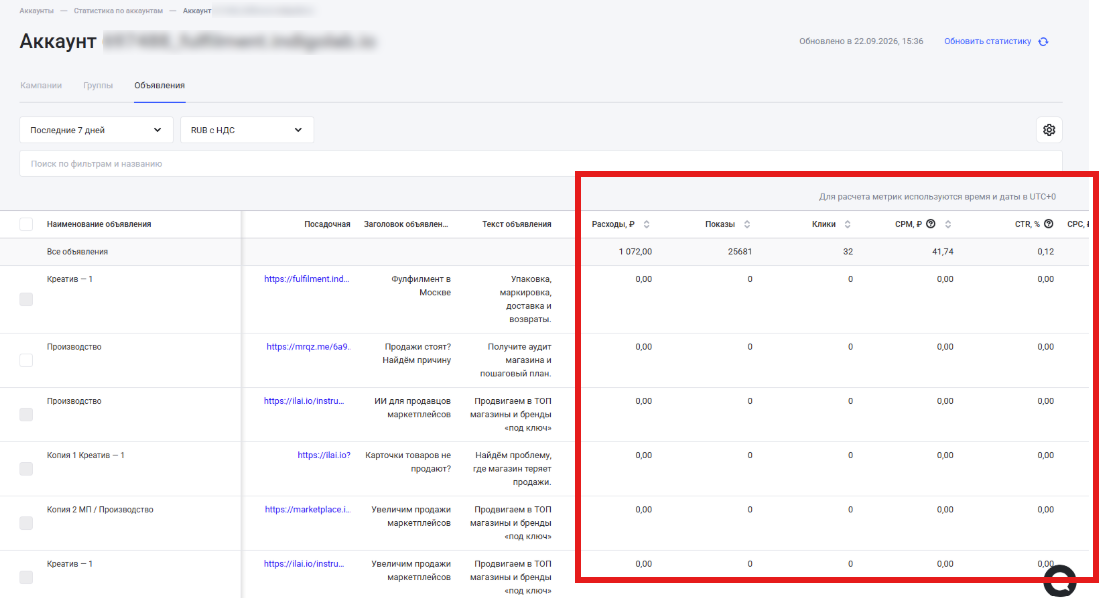Click the Наименование объявления column header
This screenshot has height=598, width=1100.
tap(99, 224)
